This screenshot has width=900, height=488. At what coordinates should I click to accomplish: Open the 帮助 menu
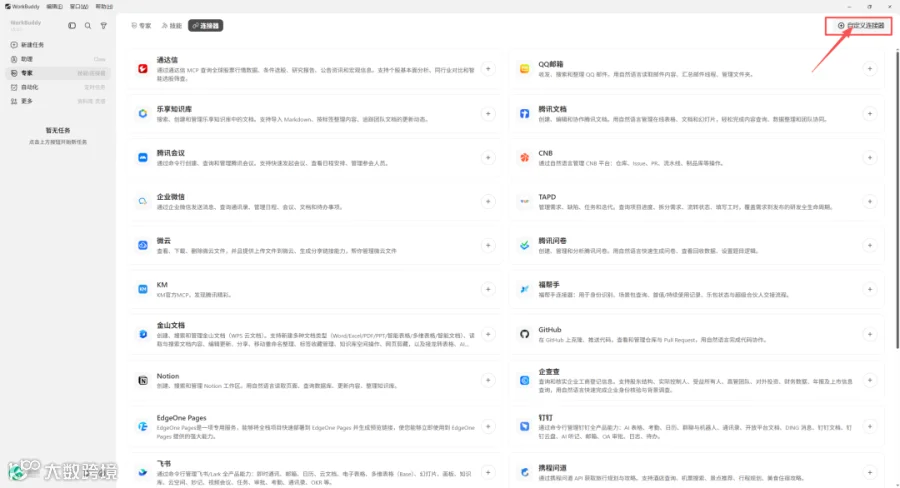[x=104, y=6]
